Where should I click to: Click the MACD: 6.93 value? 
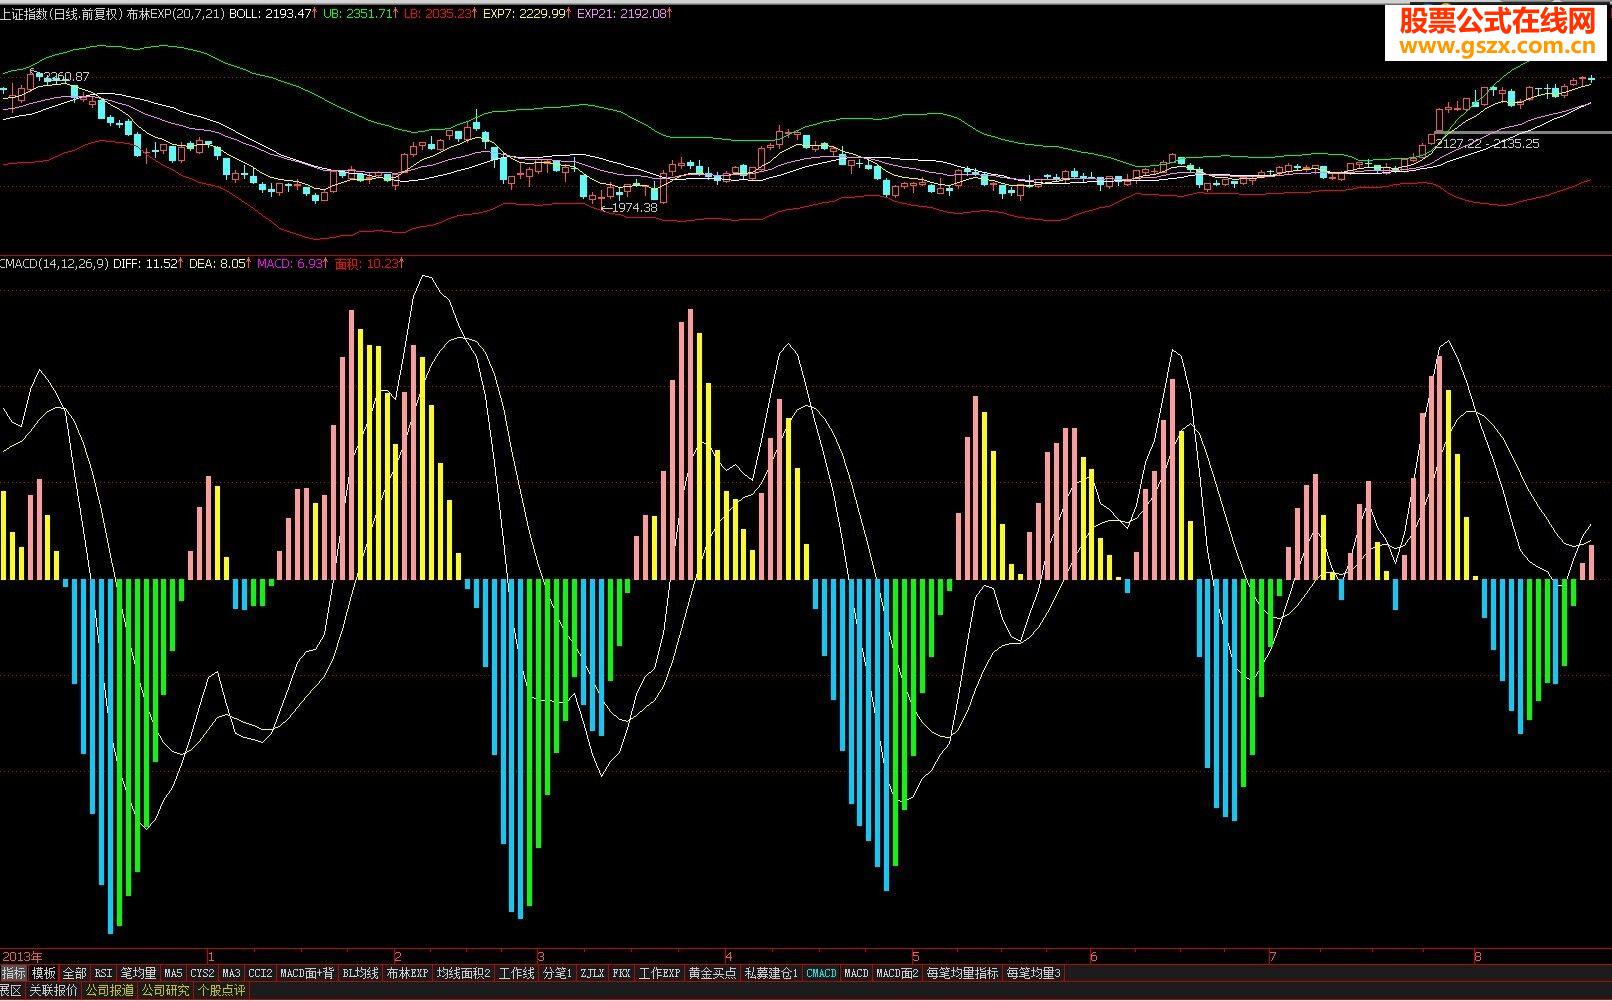pos(294,264)
